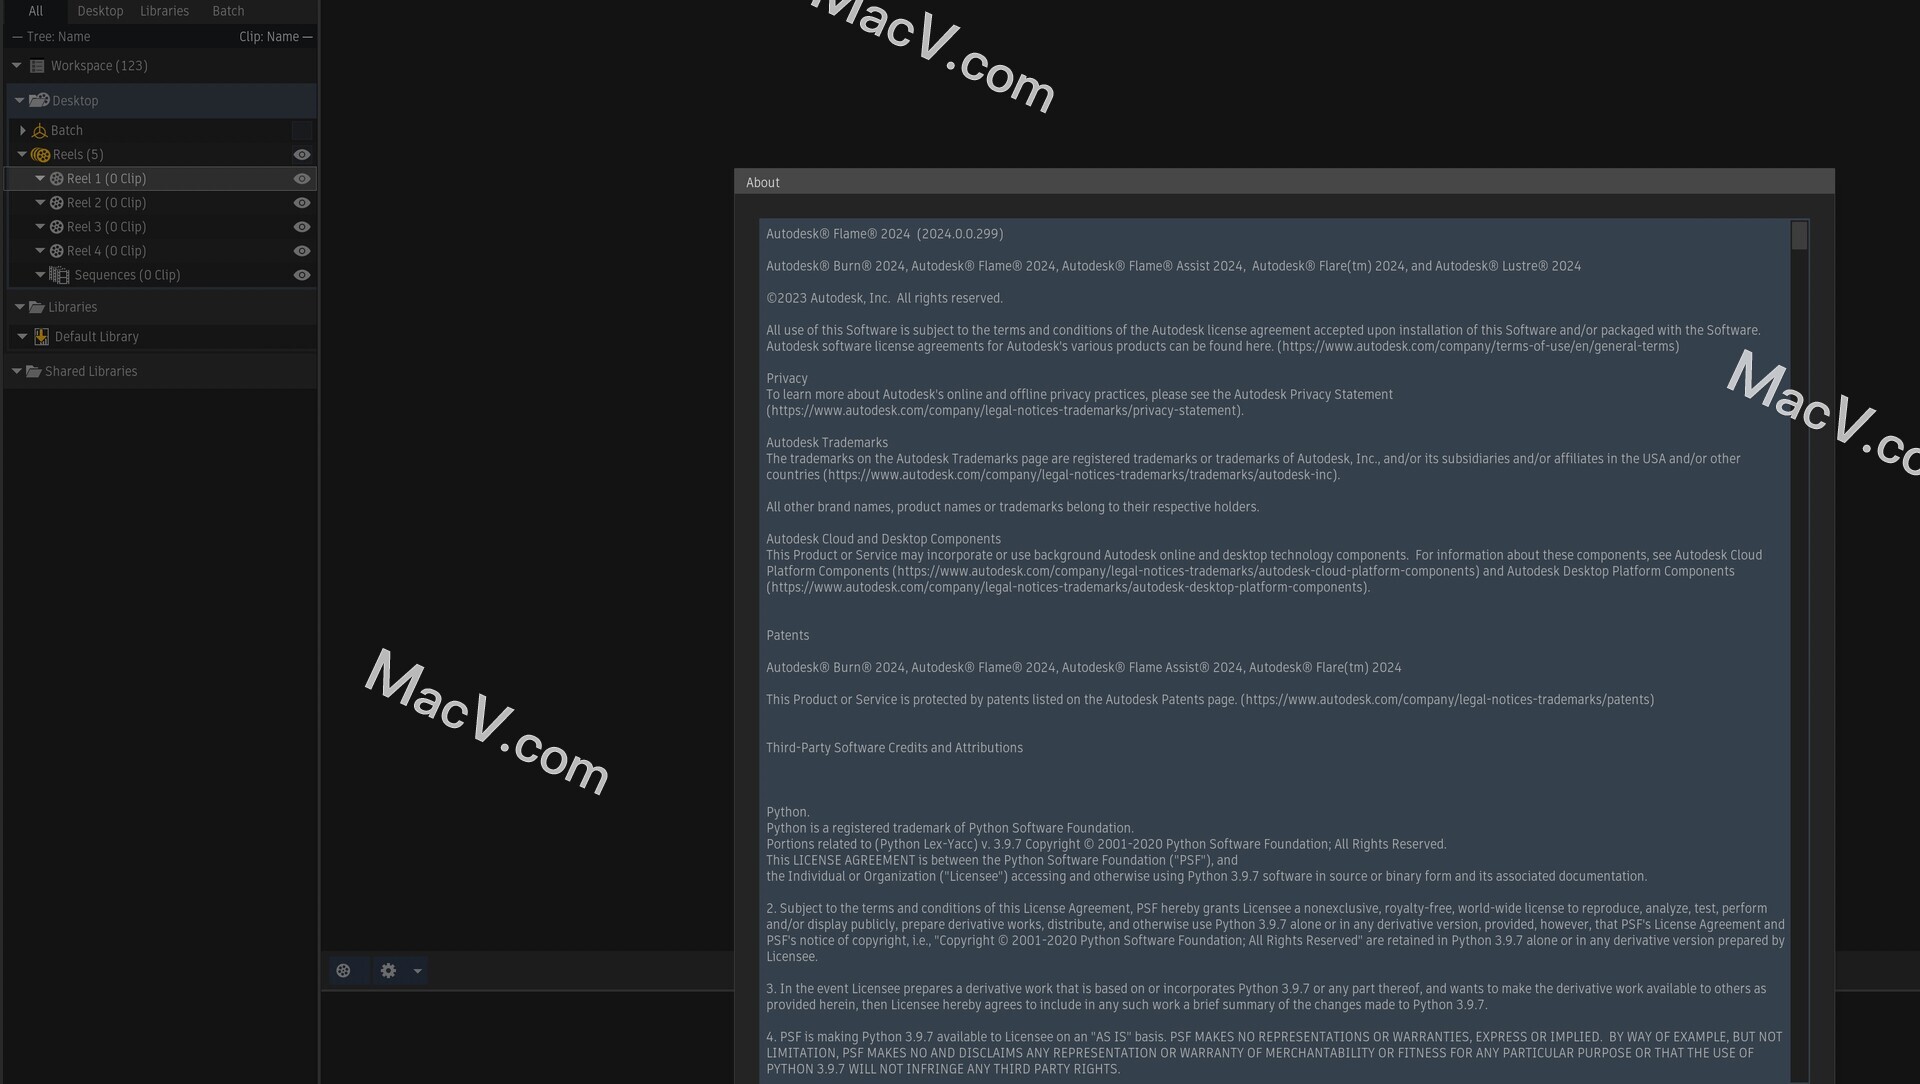
Task: Collapse the Workspace tree node
Action: tap(16, 65)
